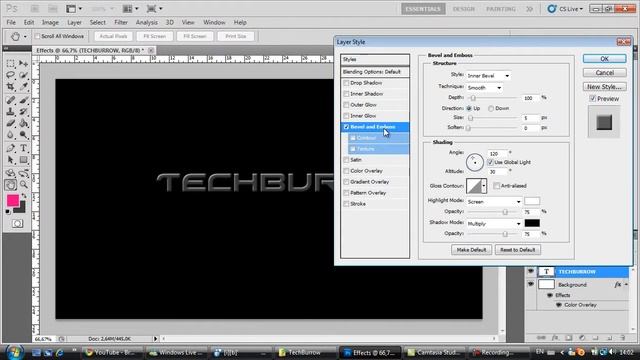Switch to the Design workspace
Image resolution: width=640 pixels, height=360 pixels.
coord(464,9)
